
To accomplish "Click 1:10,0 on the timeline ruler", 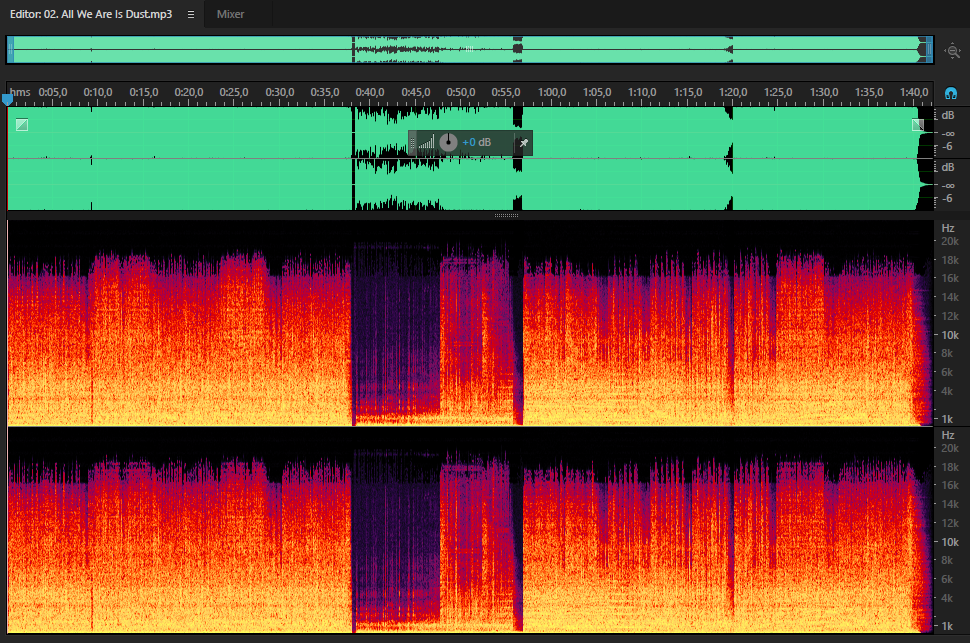I will point(642,92).
